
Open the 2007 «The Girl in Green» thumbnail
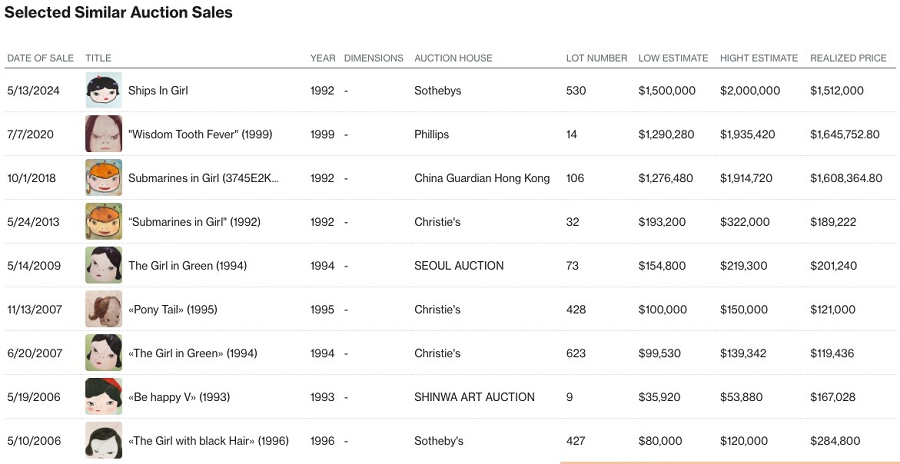click(103, 353)
